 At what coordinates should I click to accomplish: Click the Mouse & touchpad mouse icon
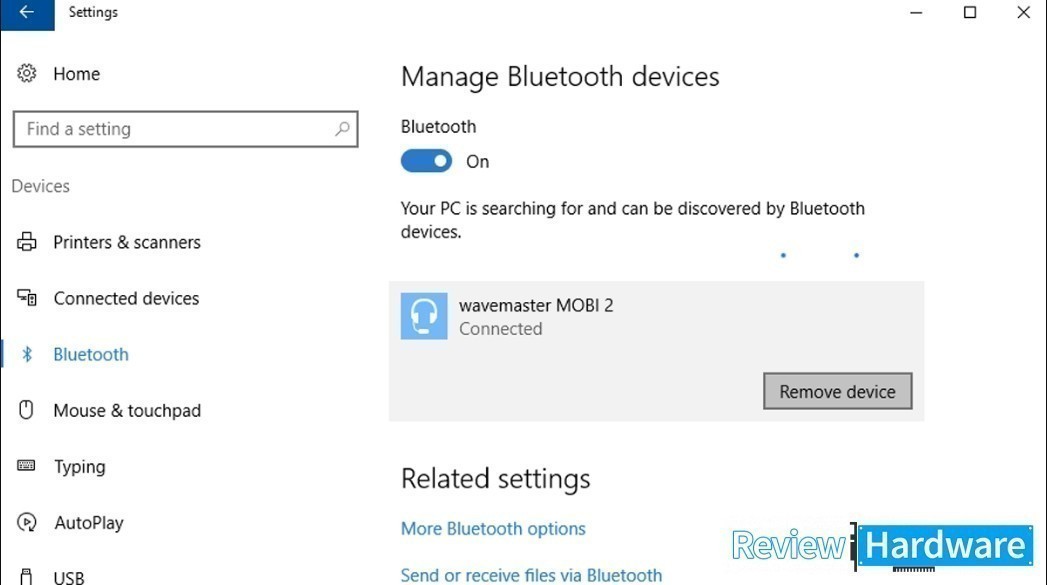point(26,409)
